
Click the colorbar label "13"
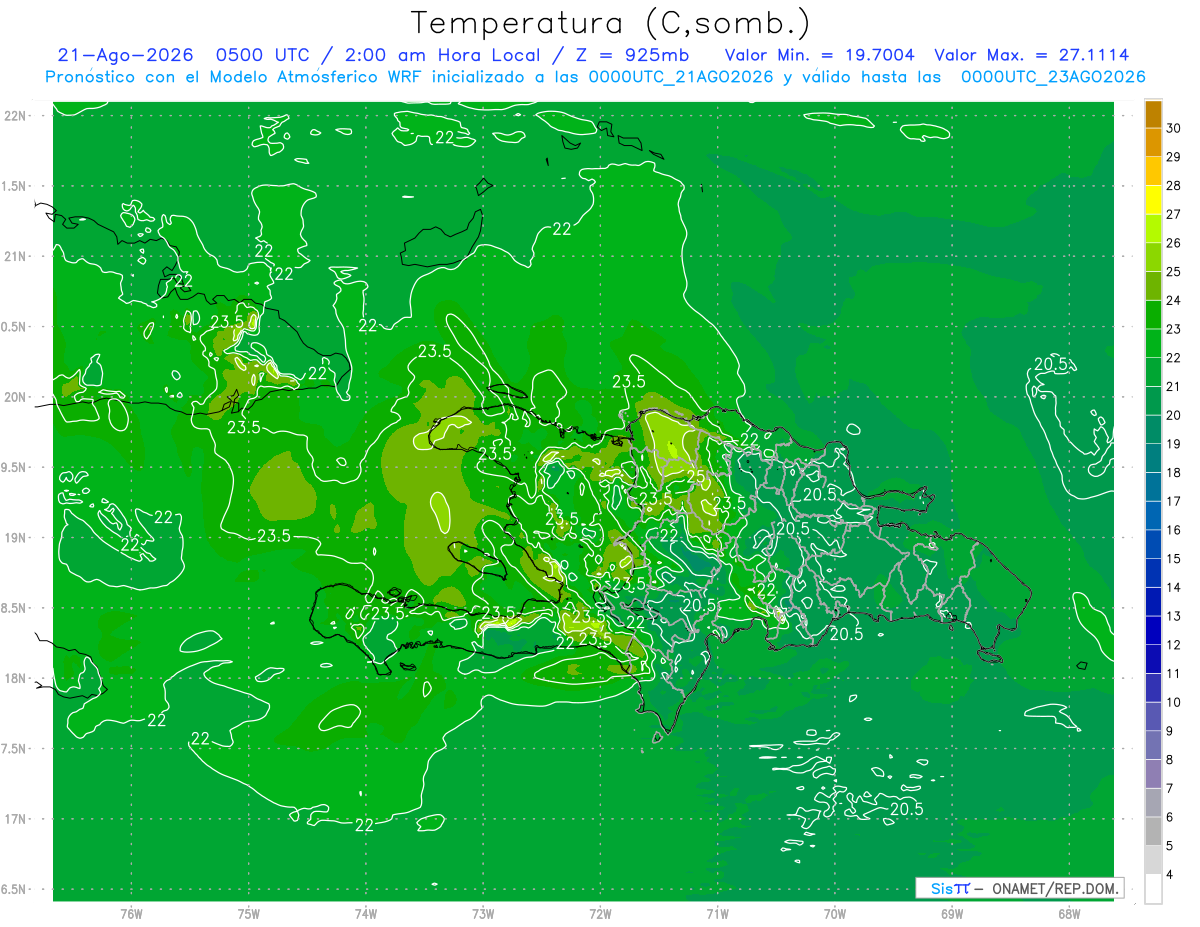pyautogui.click(x=1174, y=616)
